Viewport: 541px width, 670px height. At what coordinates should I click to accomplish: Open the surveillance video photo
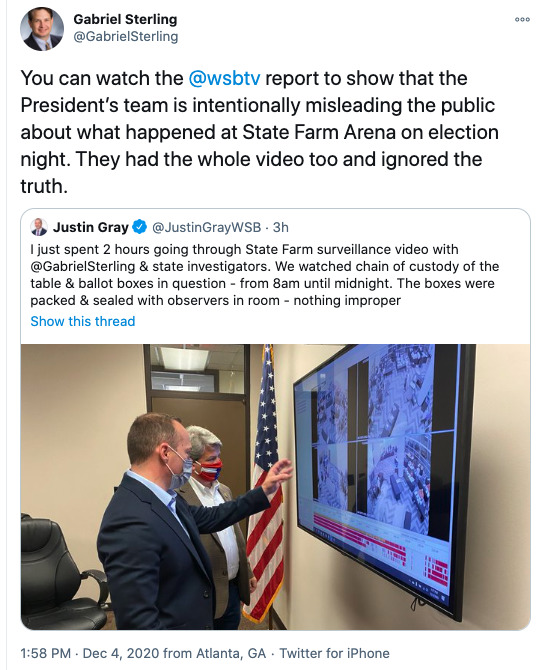276,487
